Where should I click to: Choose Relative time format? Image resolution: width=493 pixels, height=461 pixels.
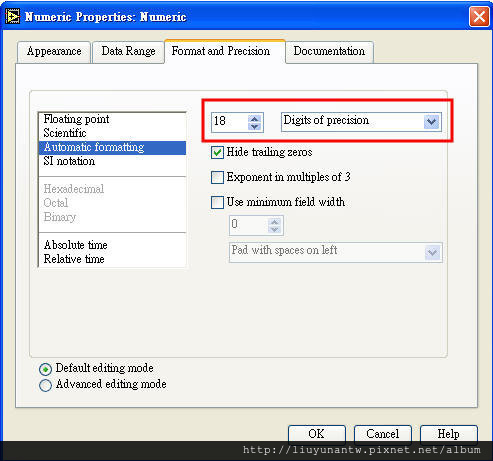pyautogui.click(x=112, y=259)
